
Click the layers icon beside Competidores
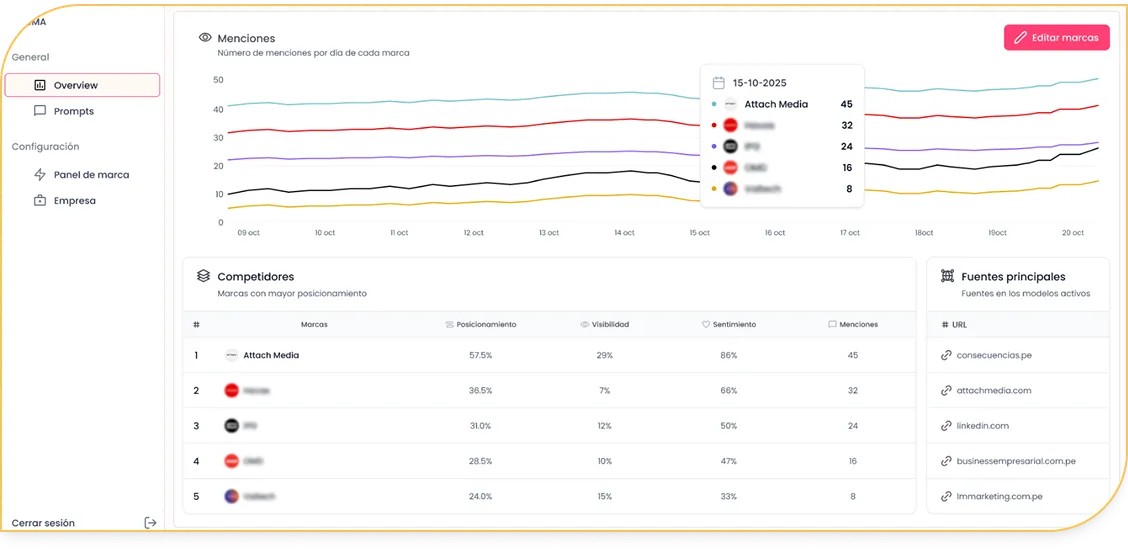coord(203,276)
